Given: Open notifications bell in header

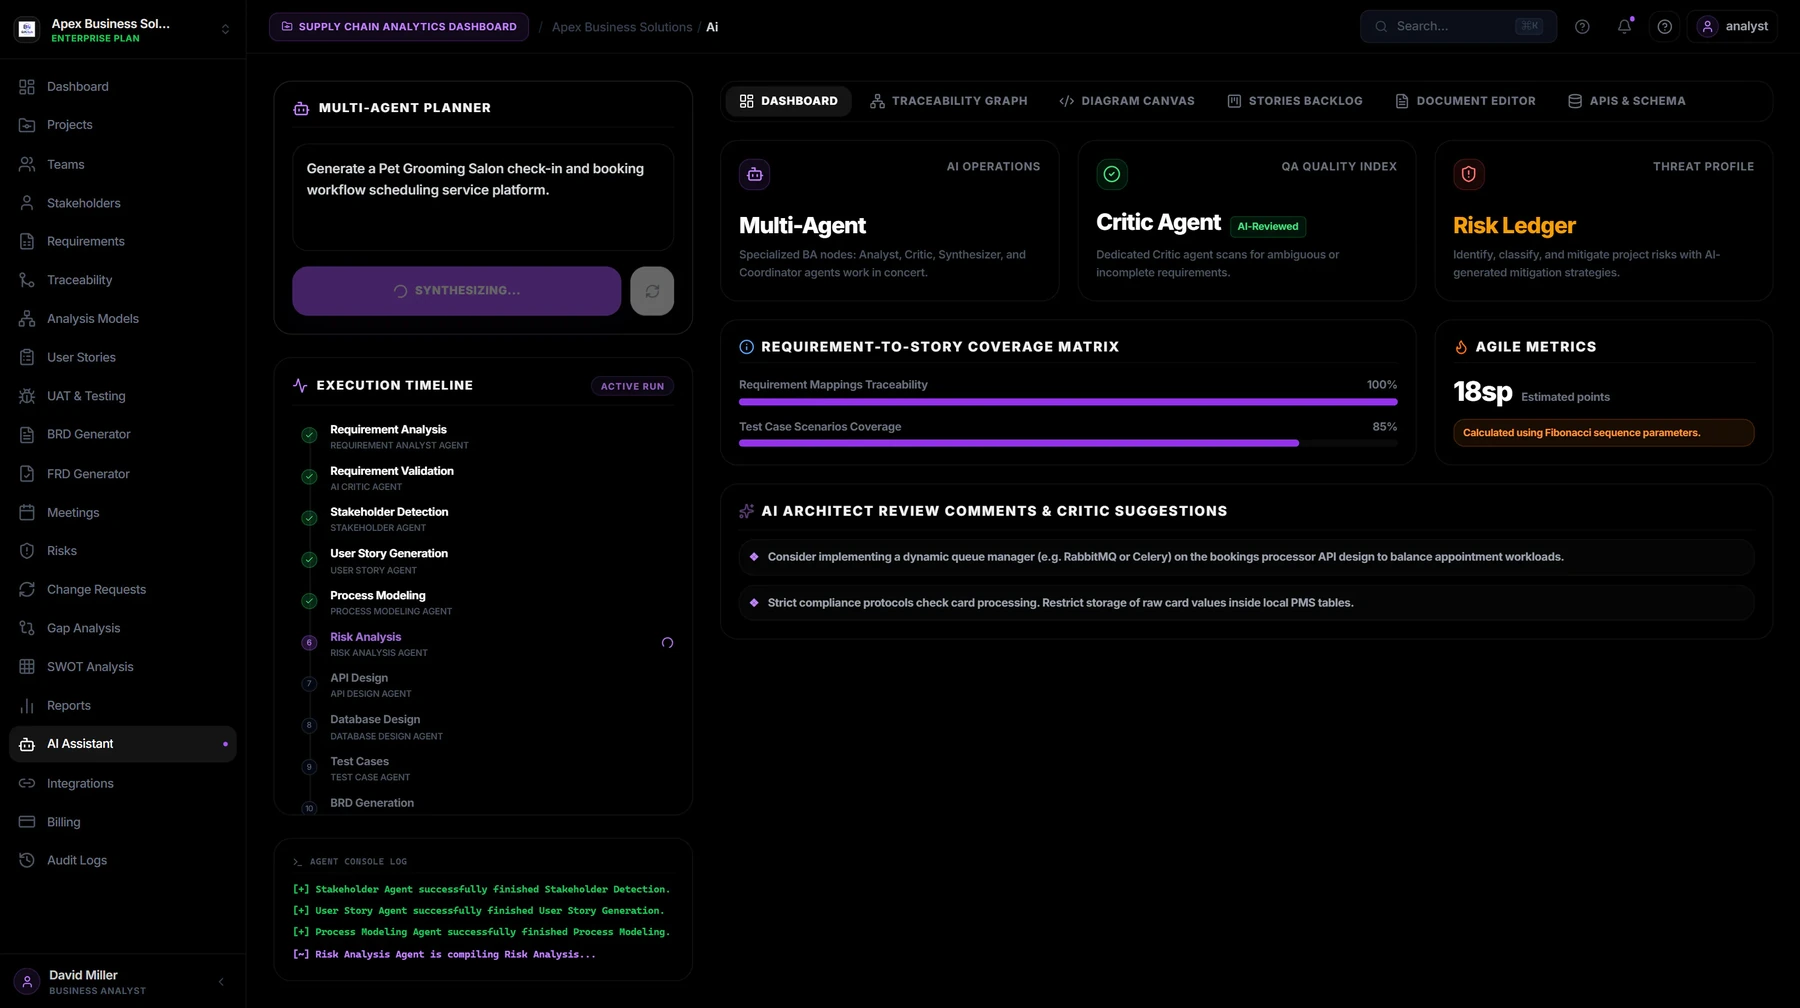Looking at the screenshot, I should click(1624, 27).
